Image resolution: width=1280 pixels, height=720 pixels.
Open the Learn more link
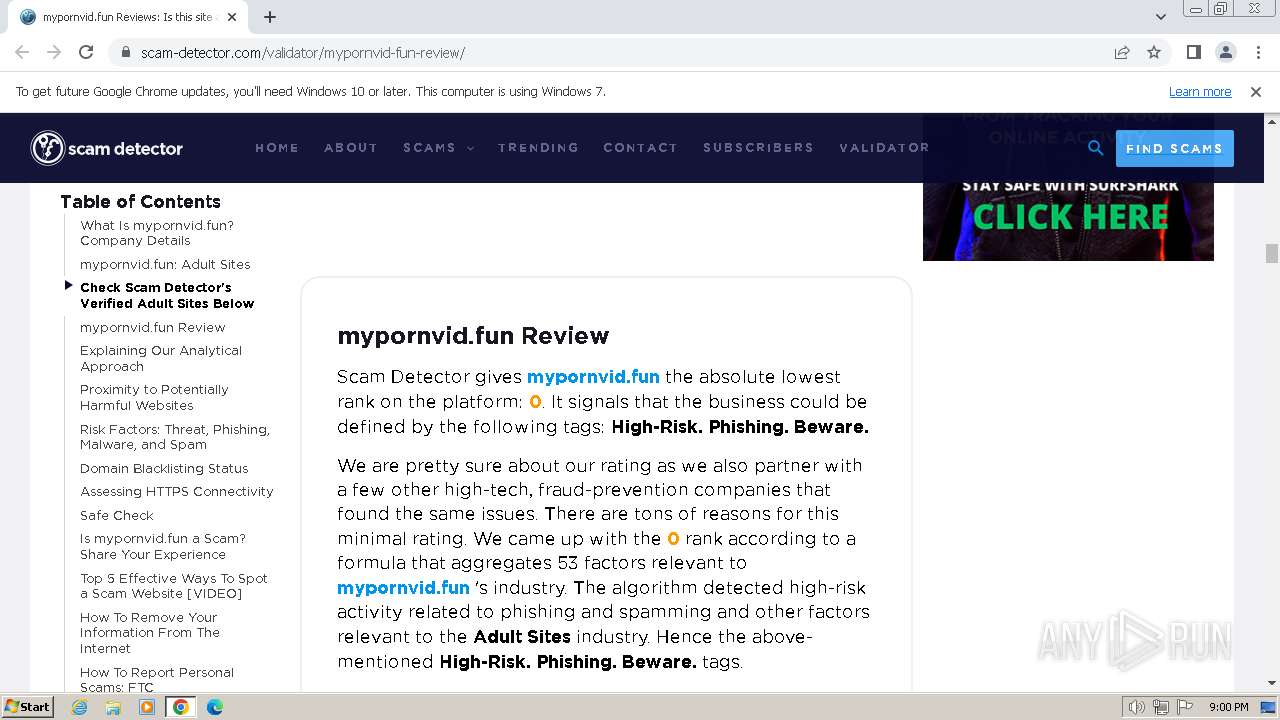coord(1200,92)
